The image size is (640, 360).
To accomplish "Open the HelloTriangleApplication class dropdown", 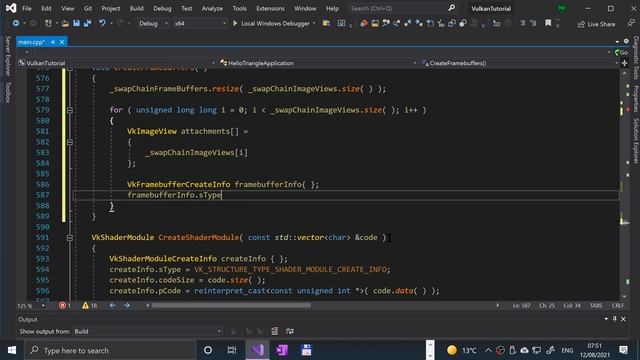I will pyautogui.click(x=318, y=63).
